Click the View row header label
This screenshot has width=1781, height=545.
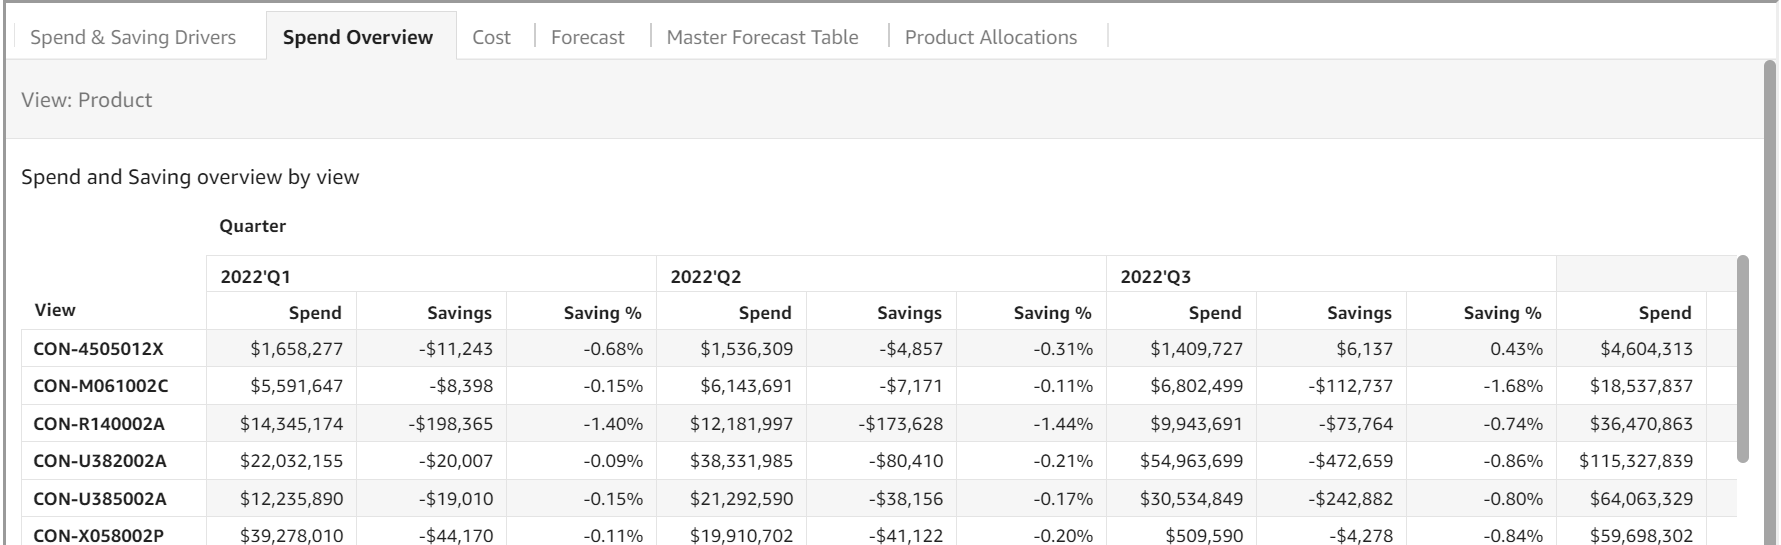[55, 310]
